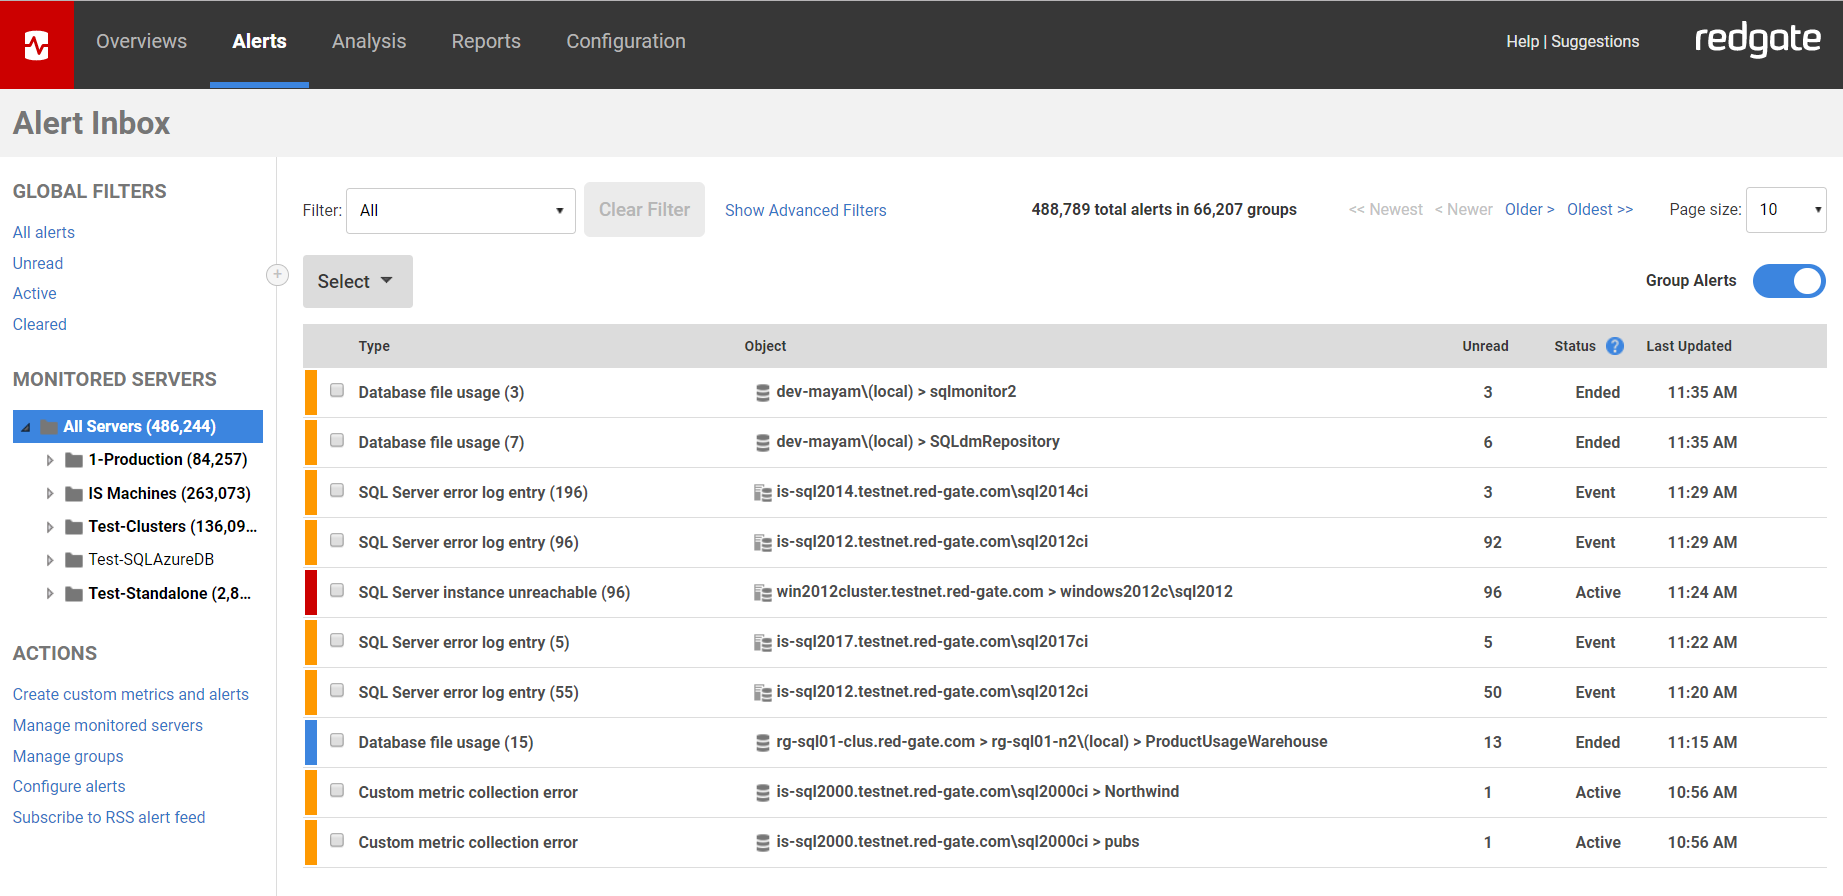Click database icon beside ProductUsageWarehouse

763,743
